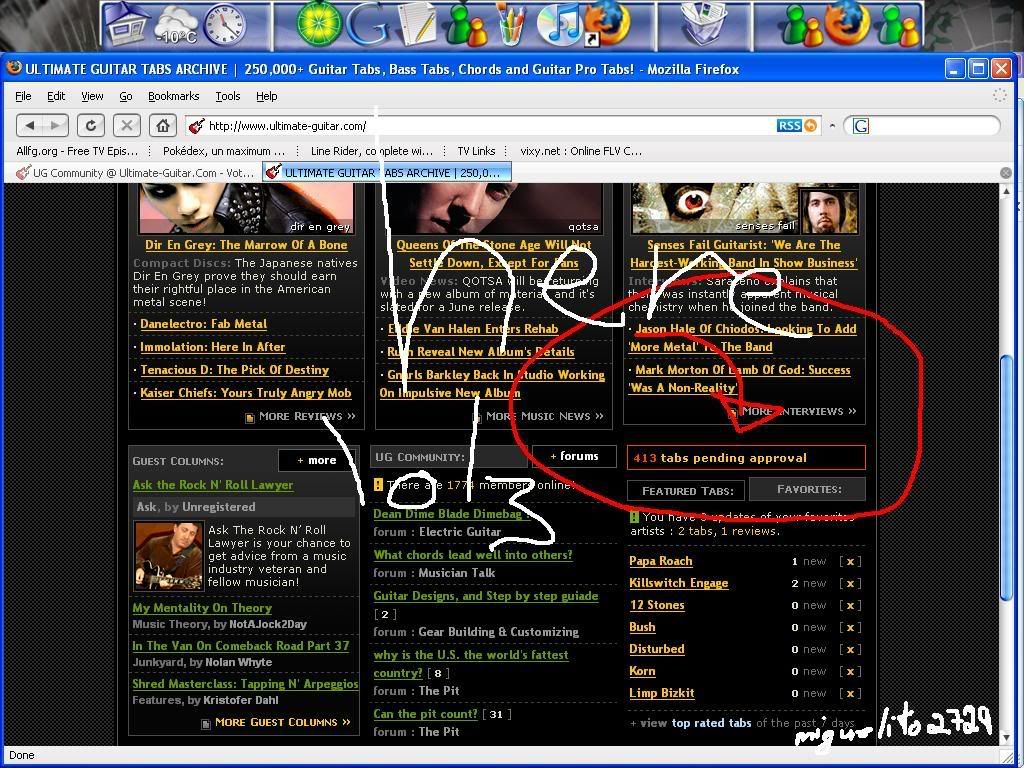Click the weather widget showing -10°C
The width and height of the screenshot is (1024, 768).
[176, 25]
